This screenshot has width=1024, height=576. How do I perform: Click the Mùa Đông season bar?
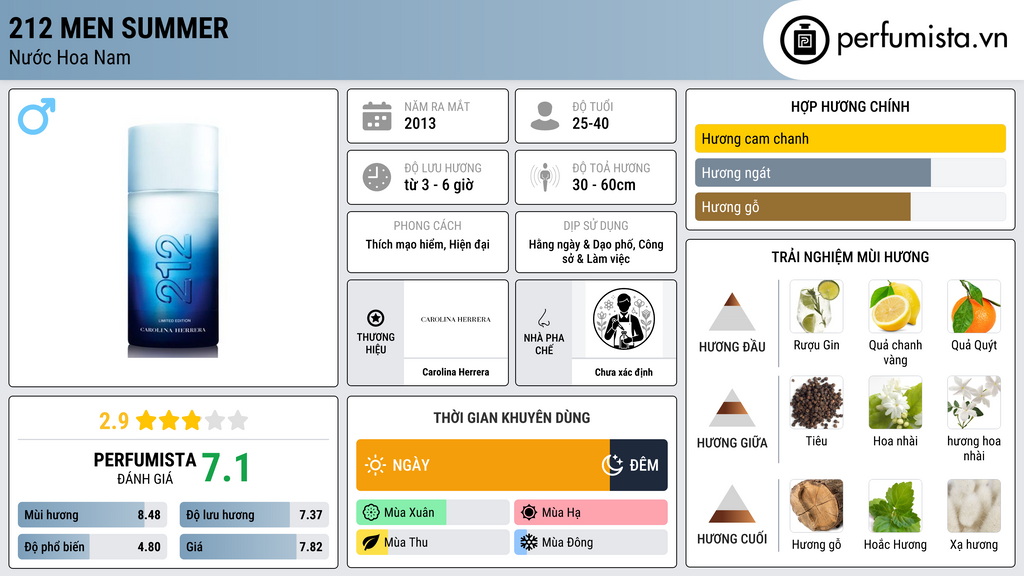[x=591, y=542]
